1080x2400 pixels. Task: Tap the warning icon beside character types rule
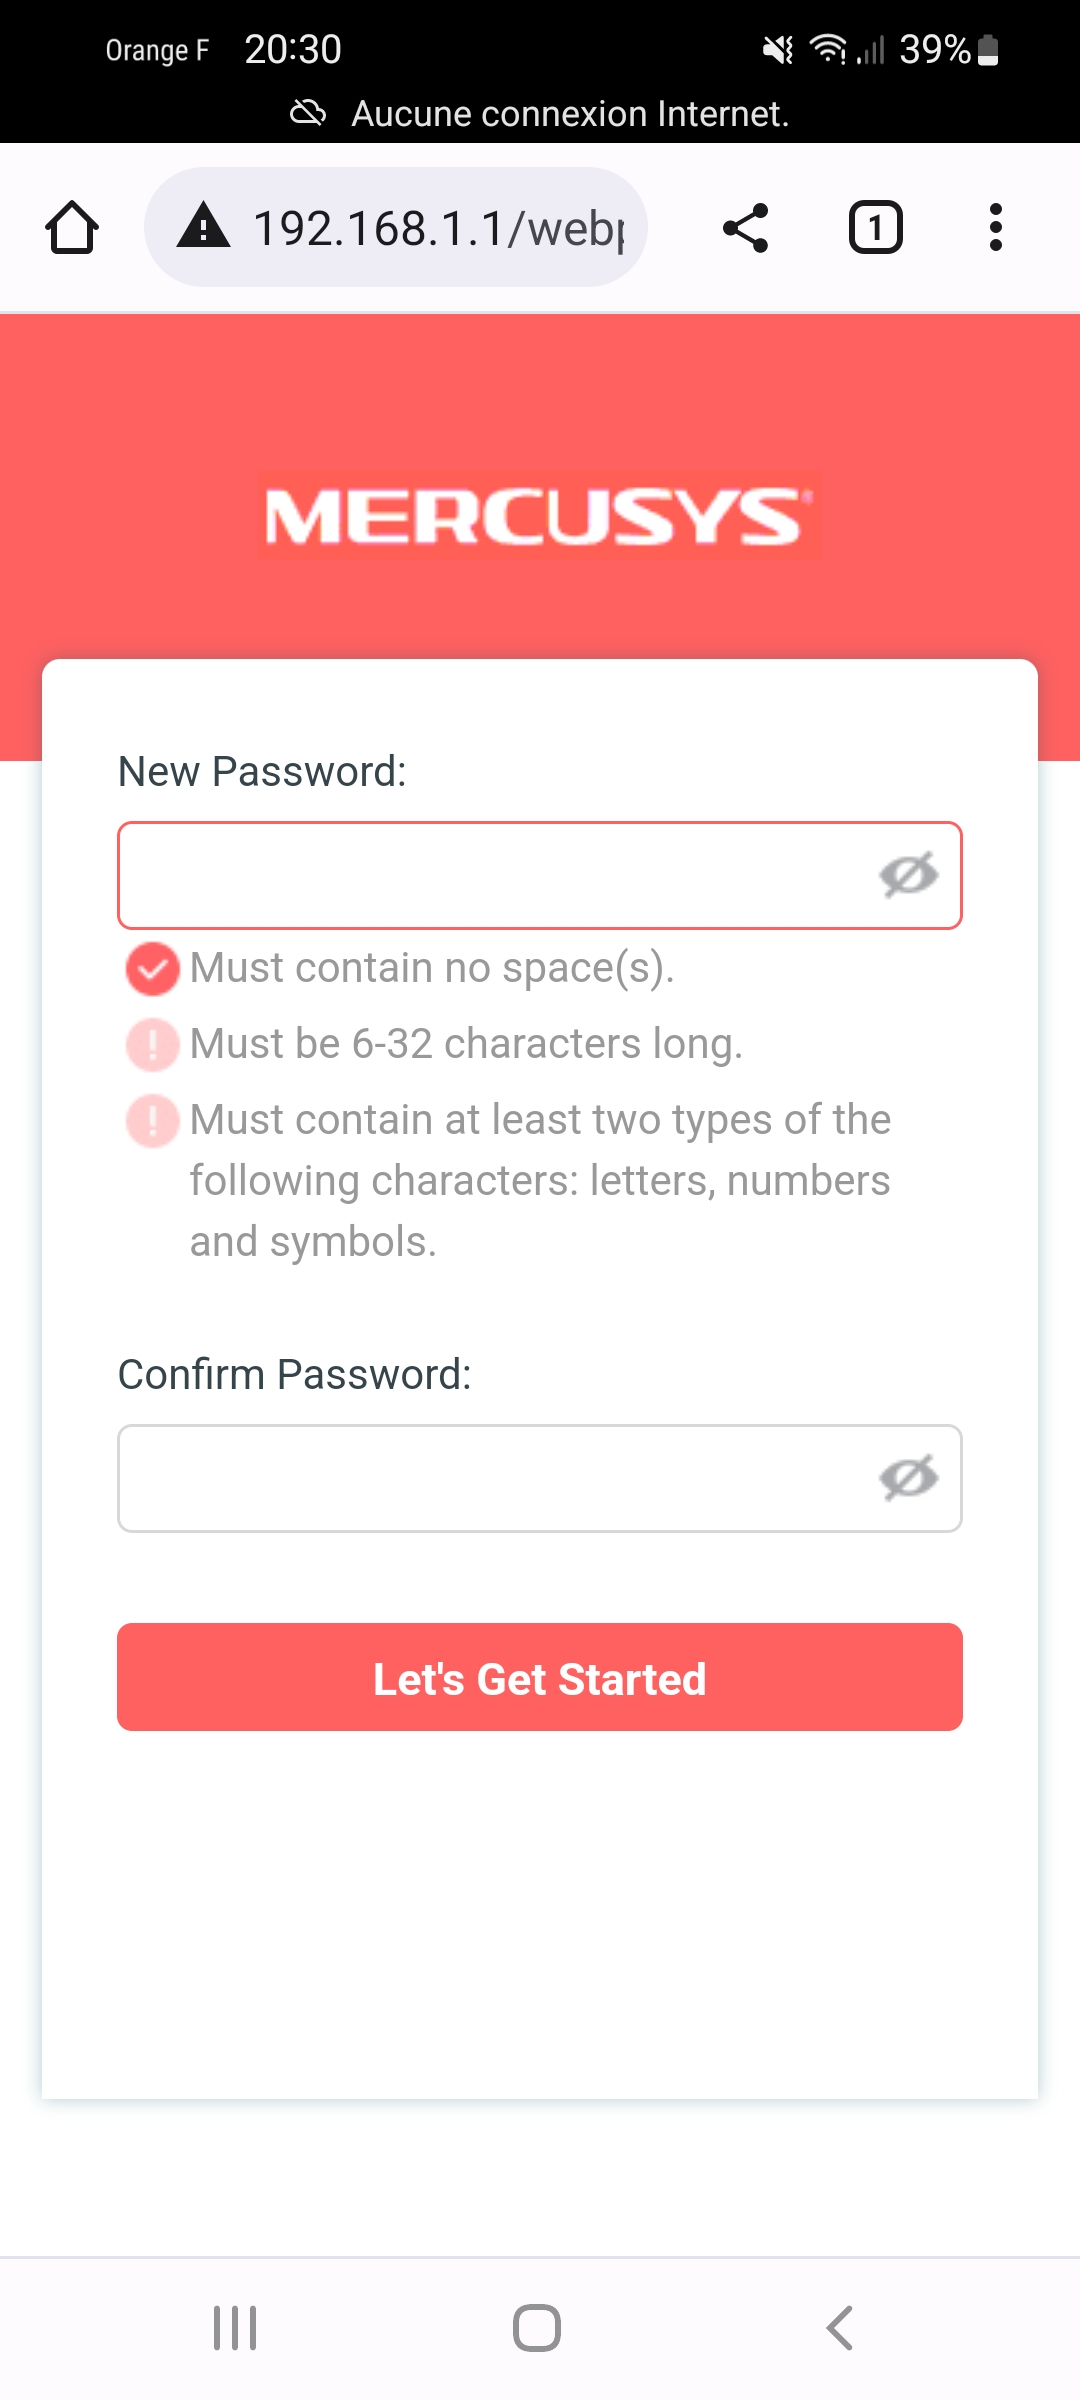click(x=152, y=1120)
